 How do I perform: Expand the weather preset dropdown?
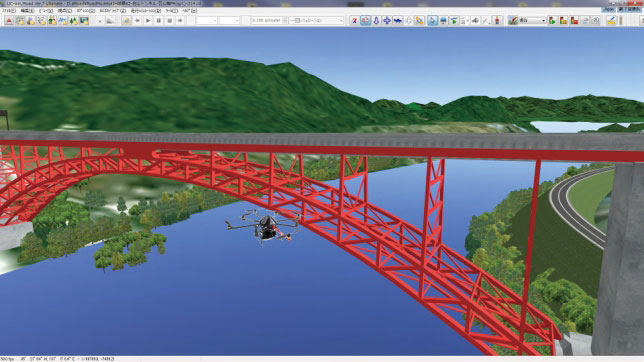point(532,21)
